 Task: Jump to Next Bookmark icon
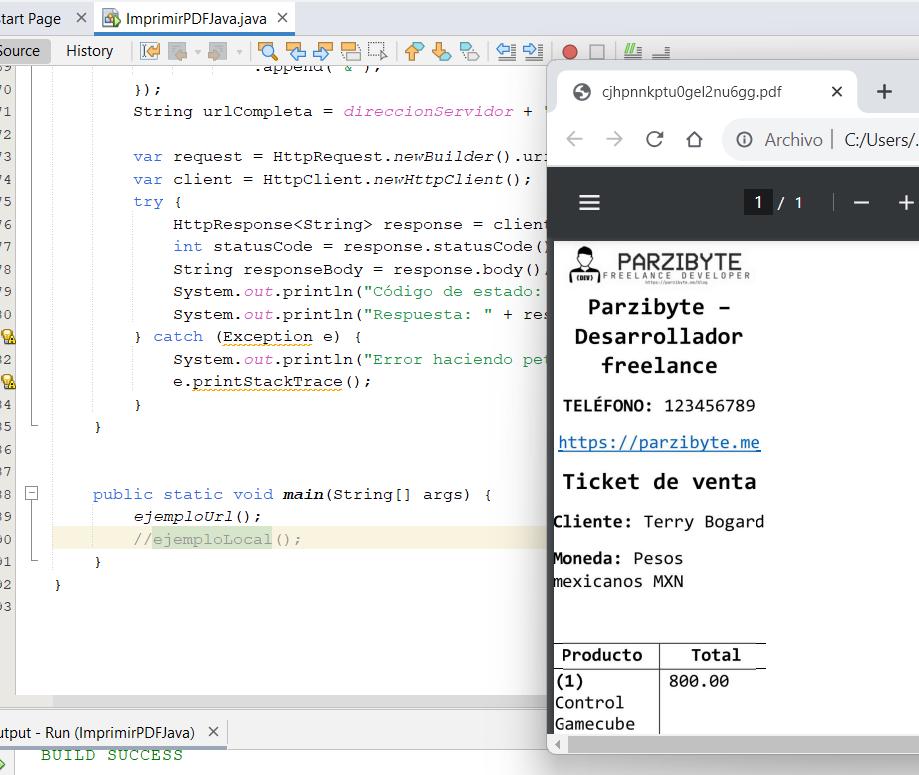(x=441, y=52)
